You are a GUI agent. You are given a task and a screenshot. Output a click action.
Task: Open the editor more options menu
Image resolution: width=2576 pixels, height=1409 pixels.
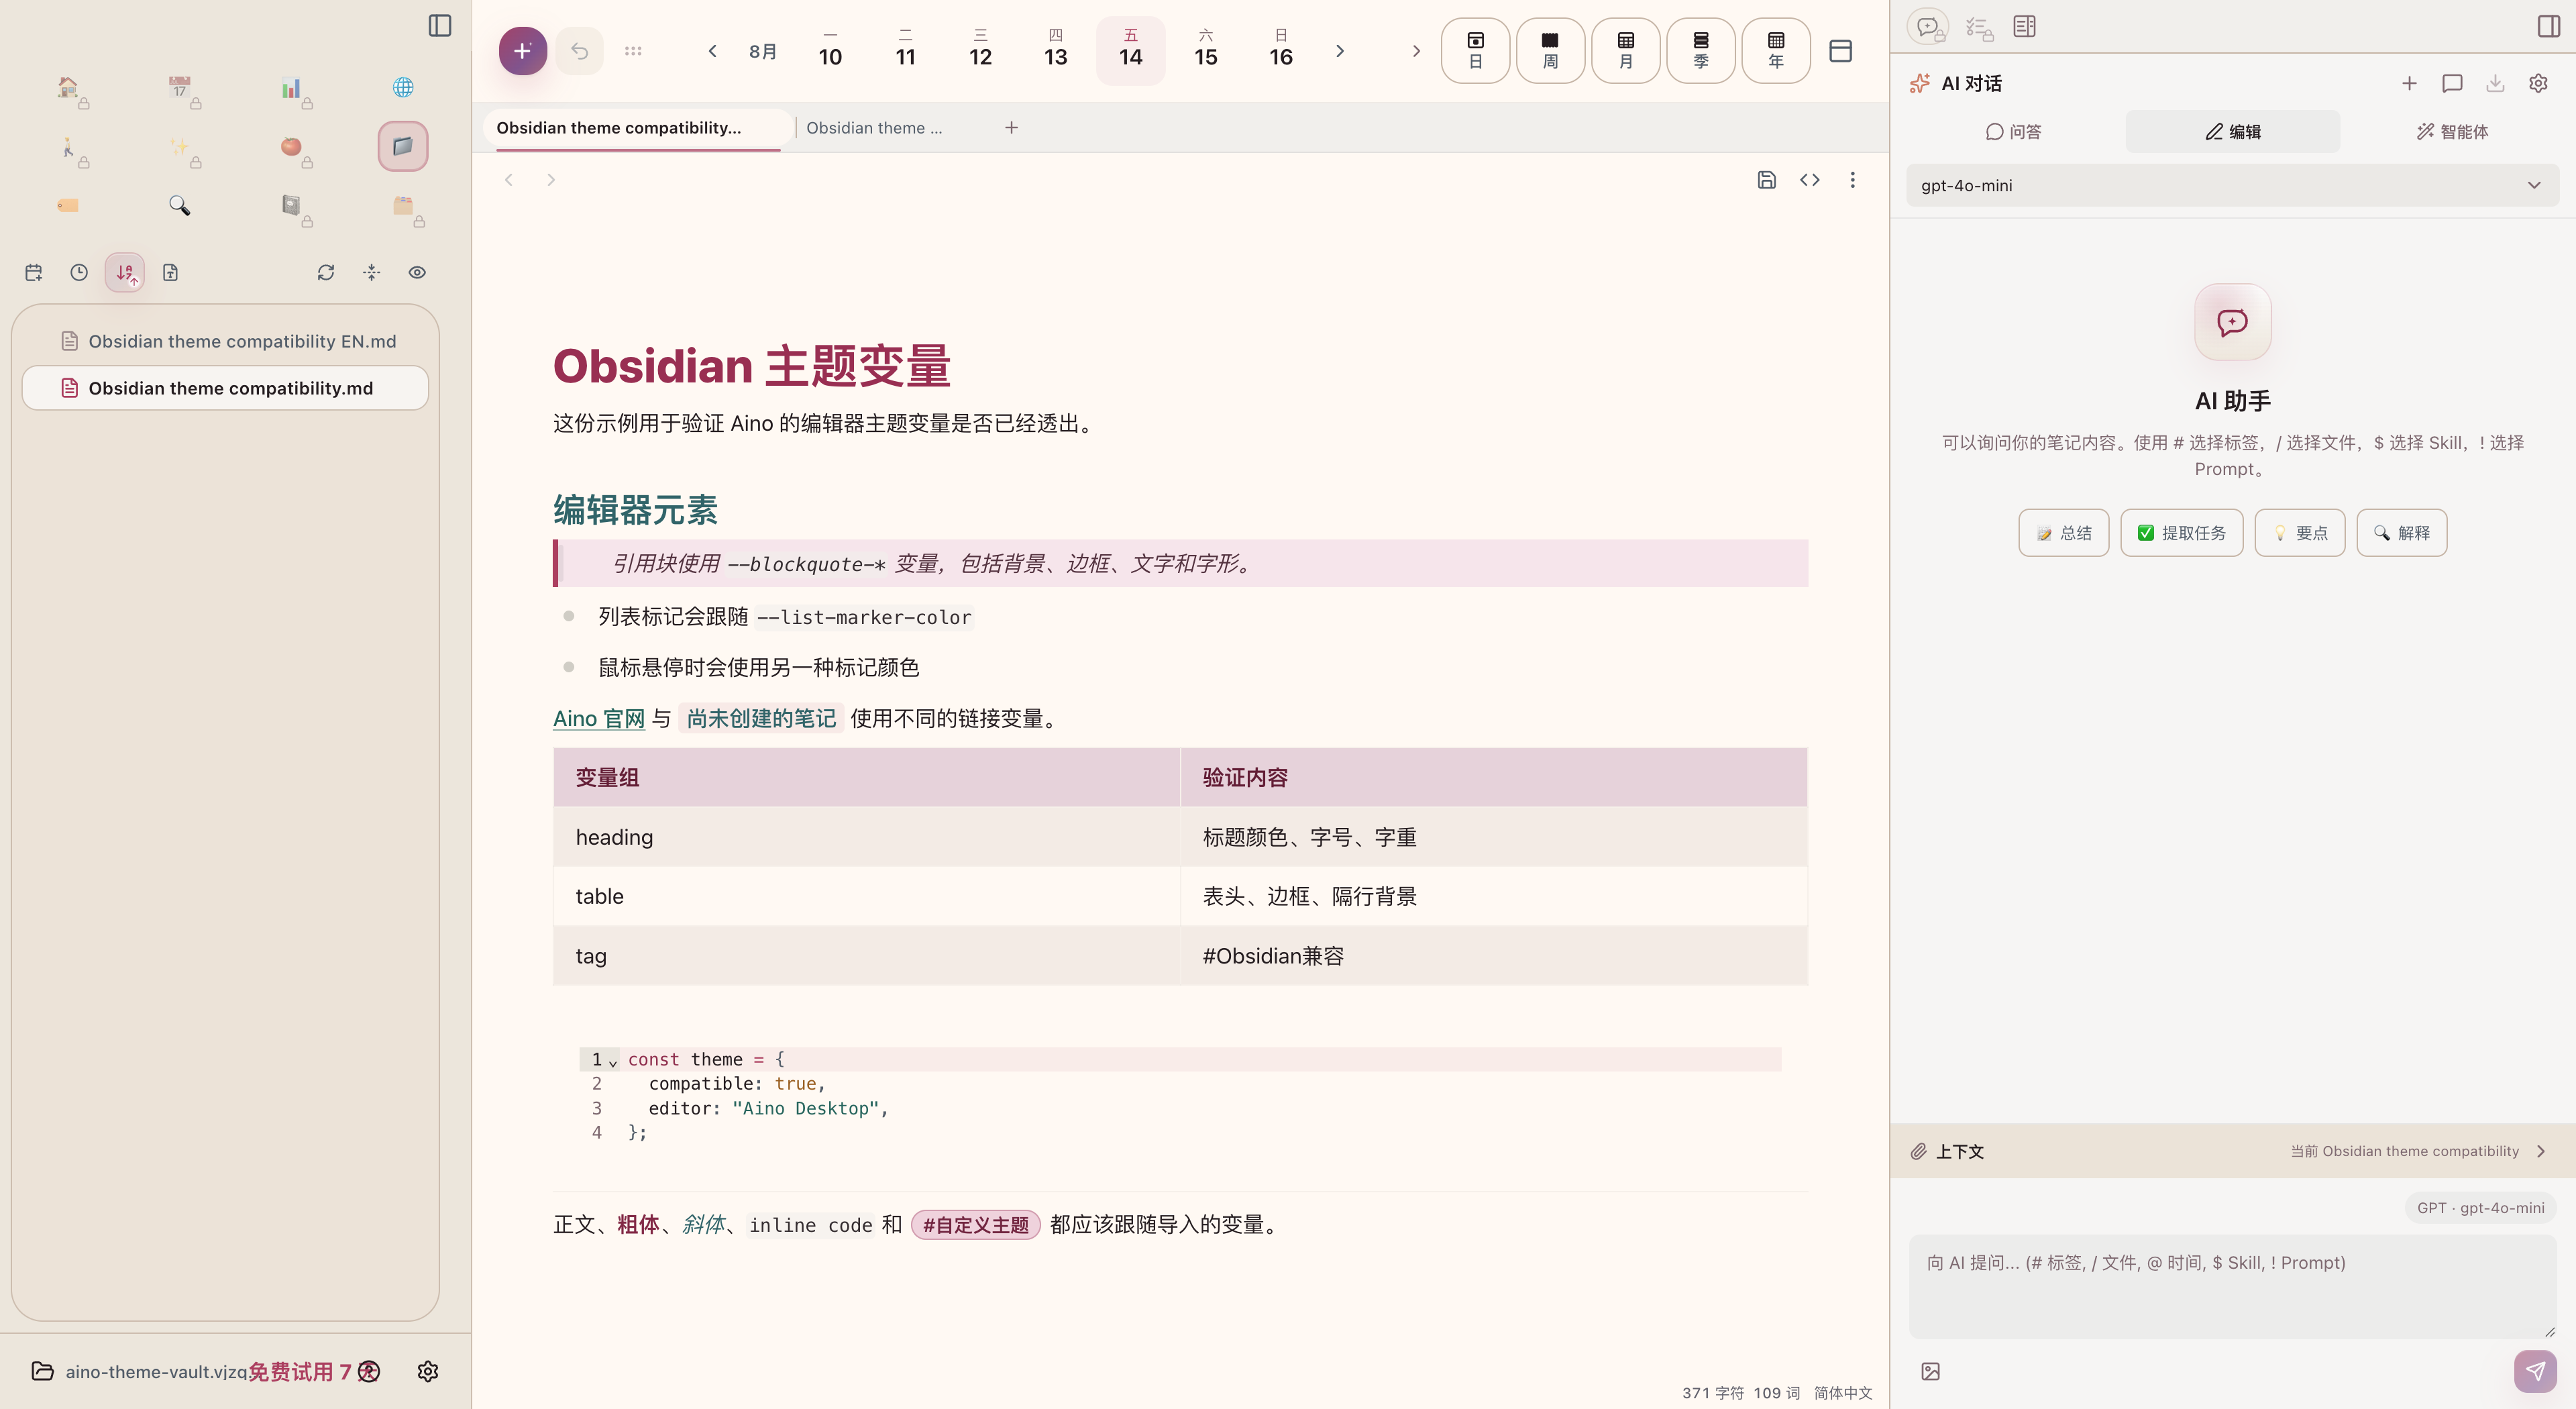[x=1853, y=180]
